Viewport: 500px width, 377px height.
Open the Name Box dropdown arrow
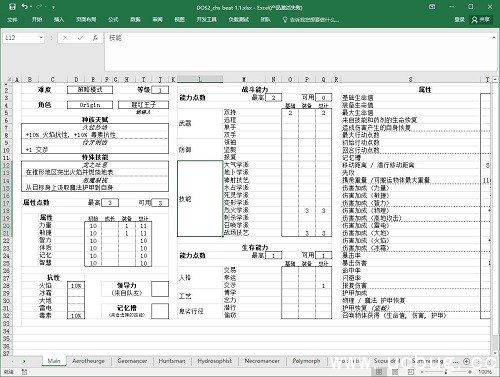41,38
